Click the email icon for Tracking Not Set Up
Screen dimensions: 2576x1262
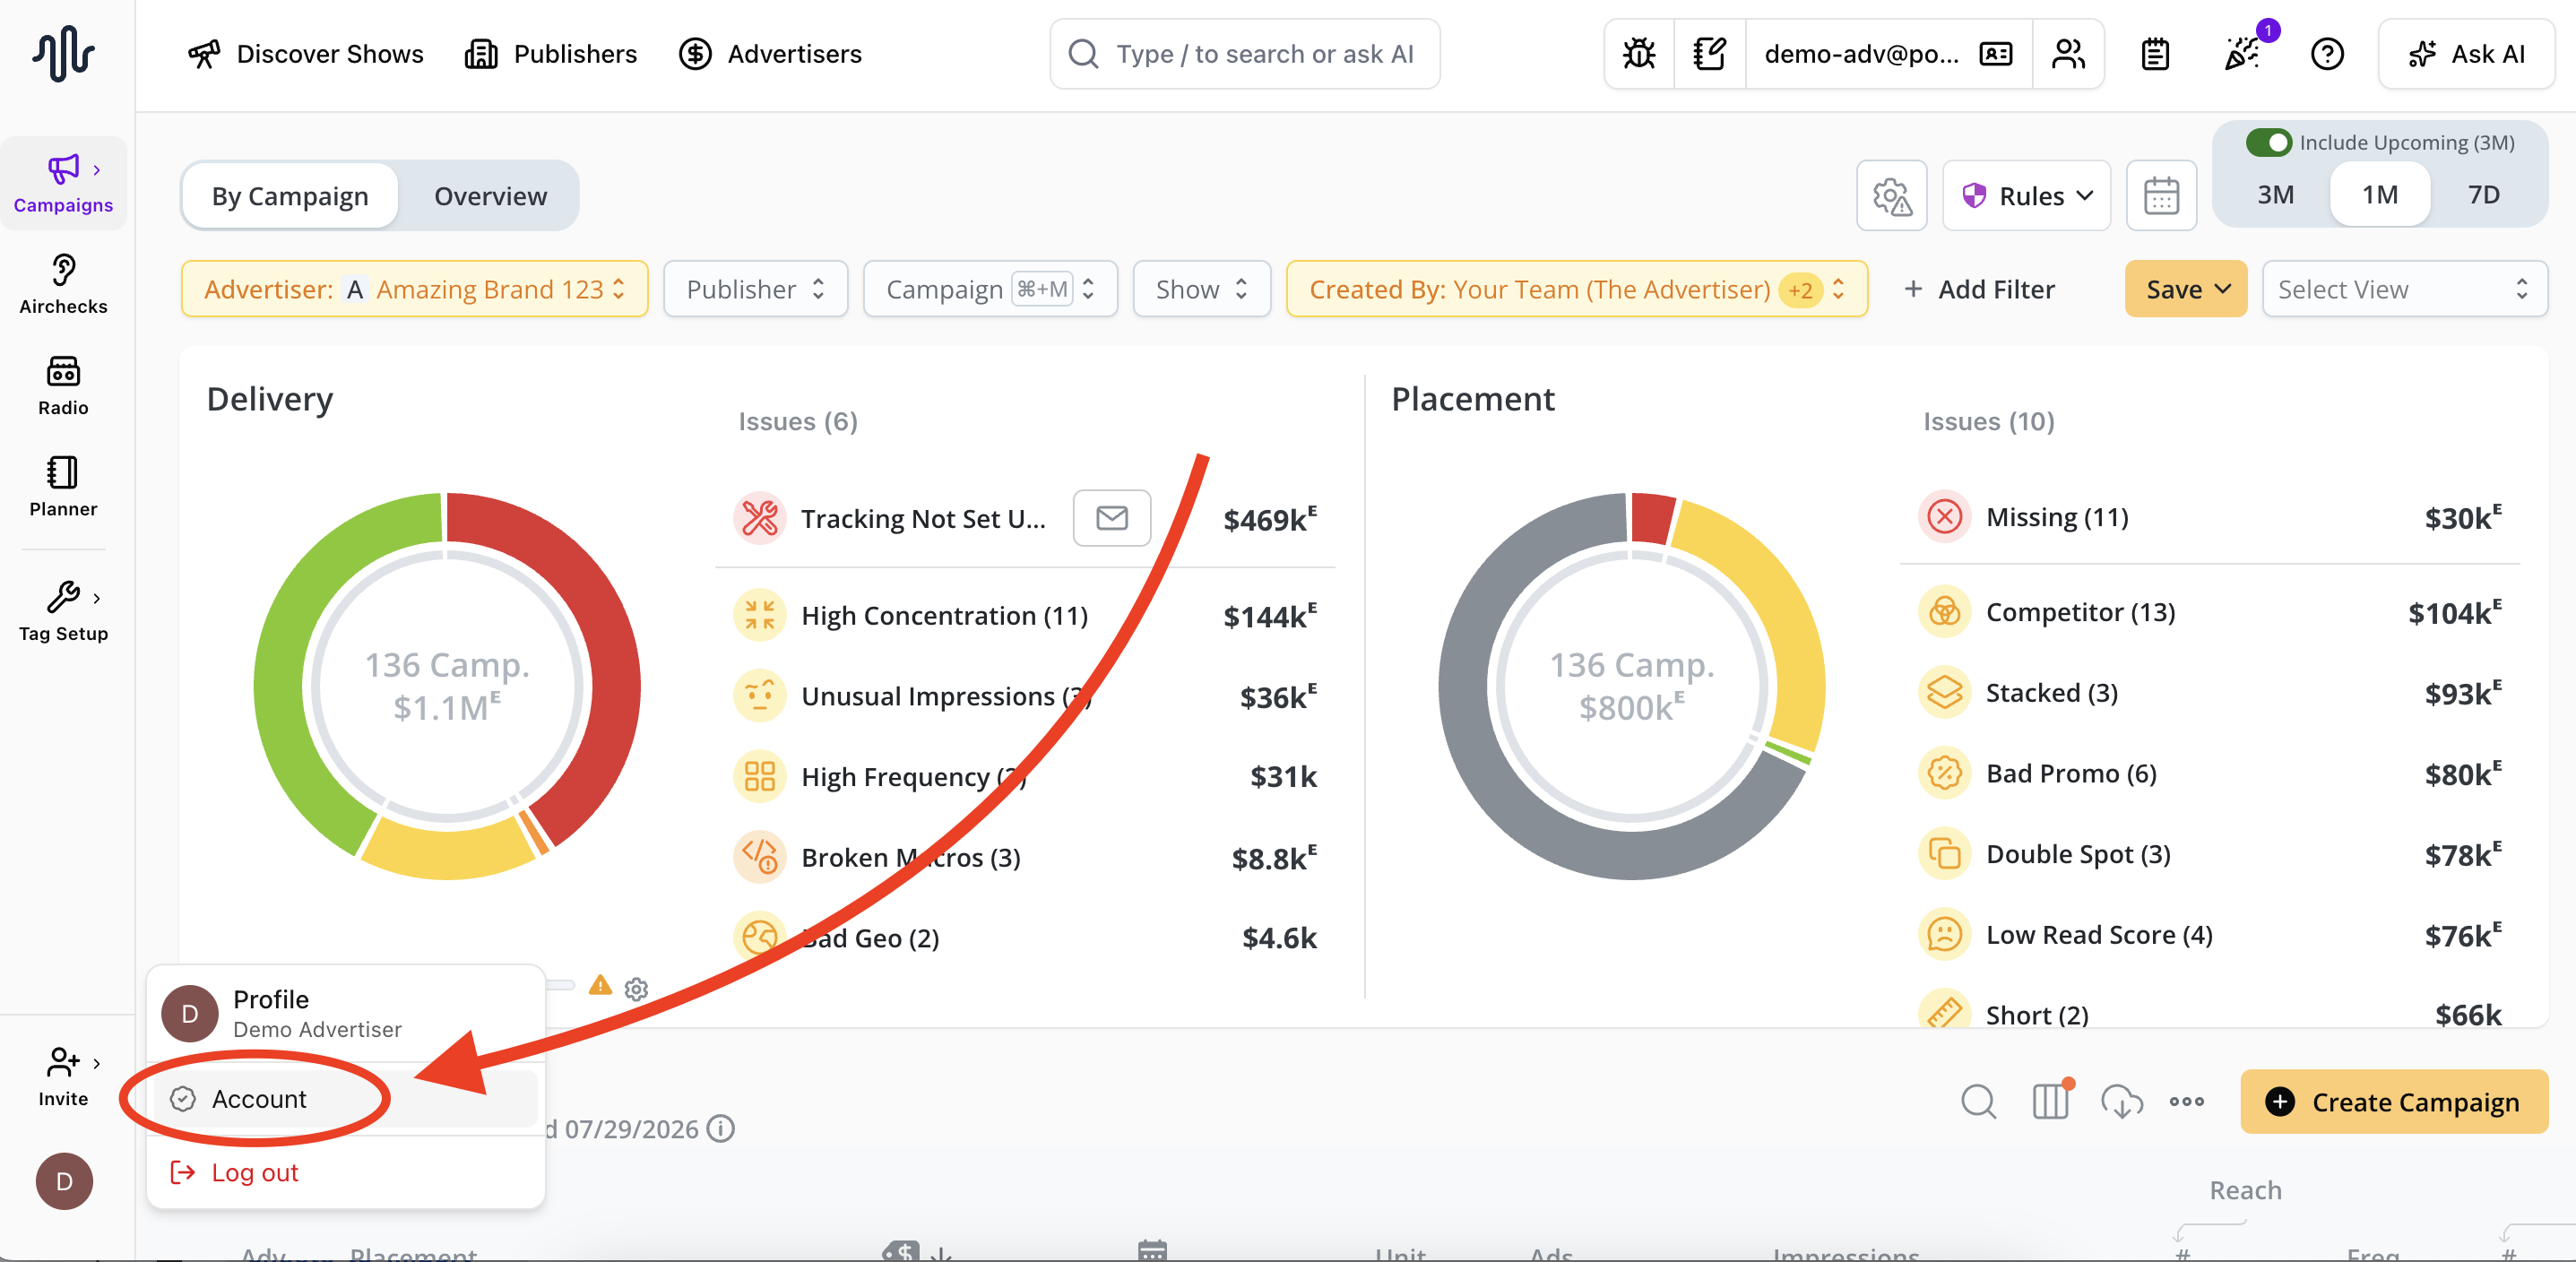pos(1111,518)
